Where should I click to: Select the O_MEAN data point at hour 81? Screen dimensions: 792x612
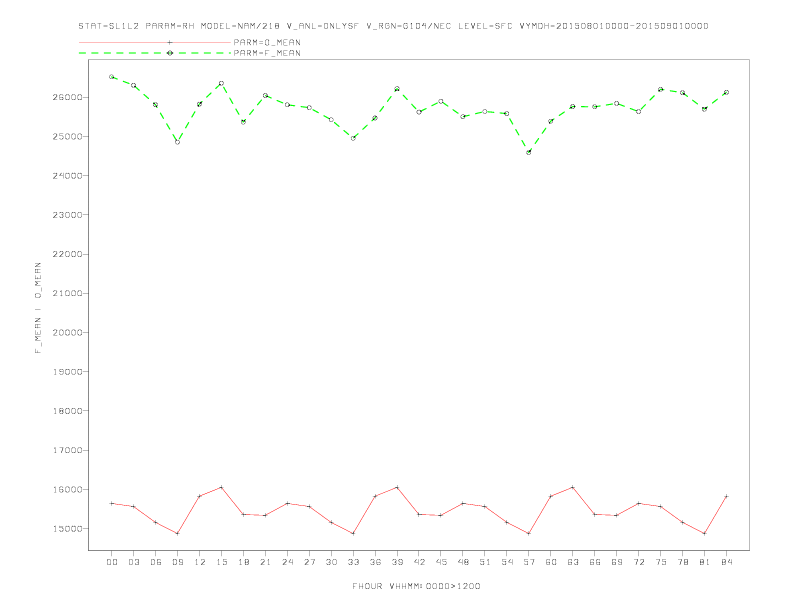(x=705, y=533)
